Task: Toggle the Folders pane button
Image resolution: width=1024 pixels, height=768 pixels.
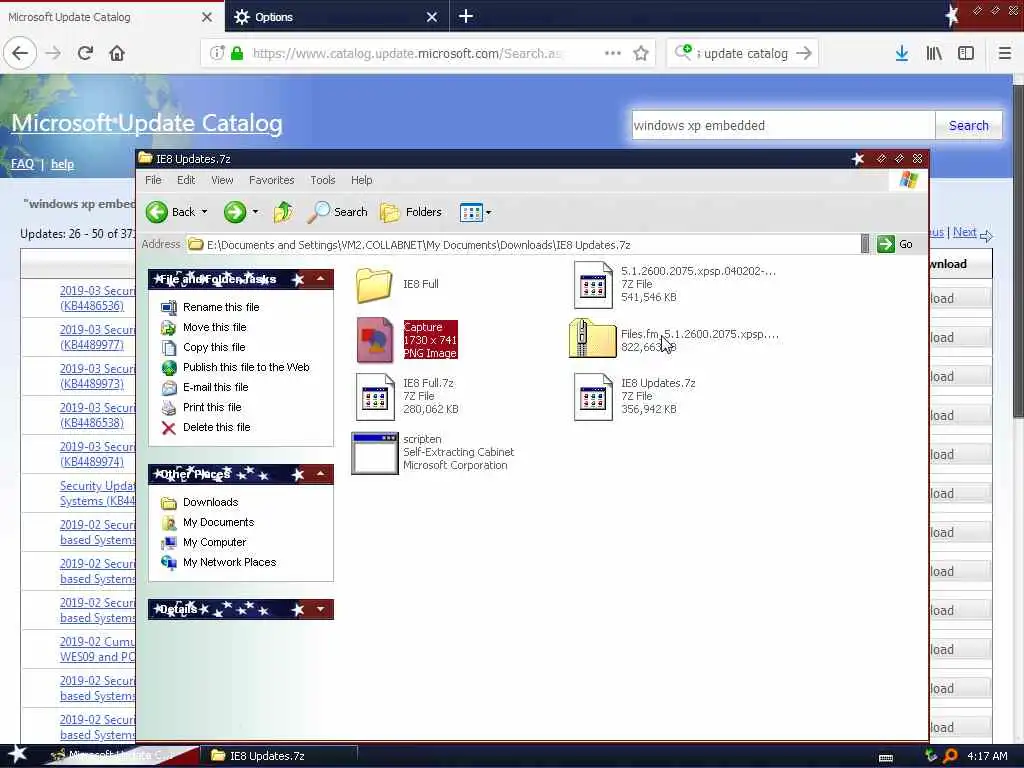Action: coord(411,212)
